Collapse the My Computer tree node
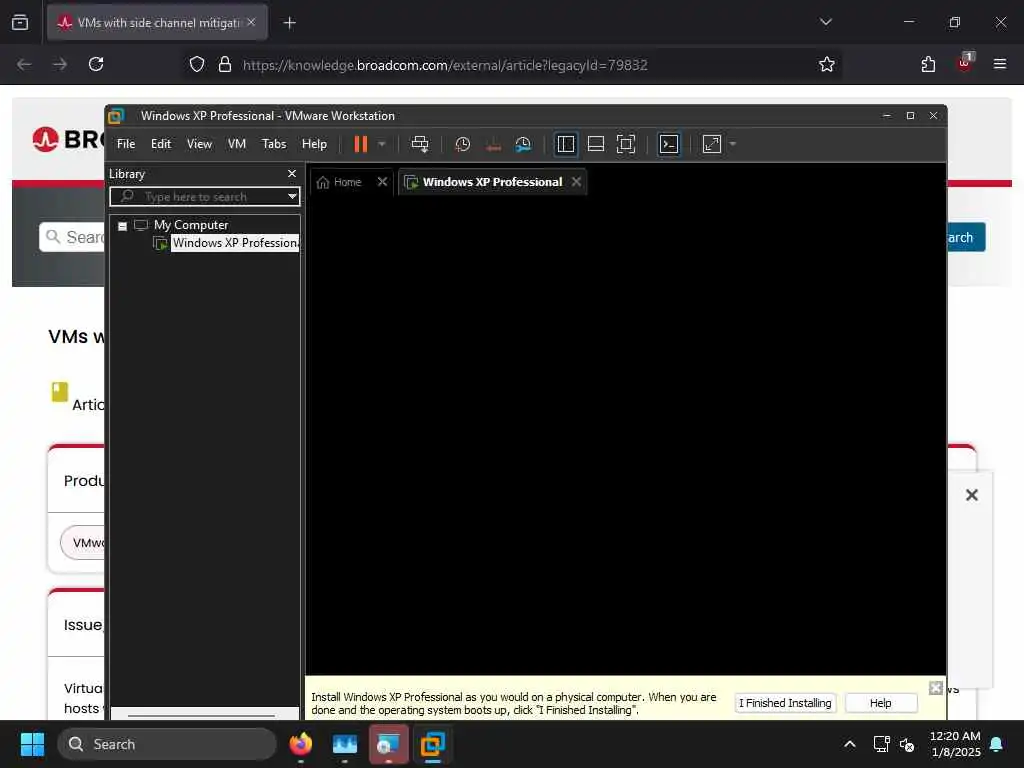This screenshot has width=1024, height=768. click(x=122, y=226)
